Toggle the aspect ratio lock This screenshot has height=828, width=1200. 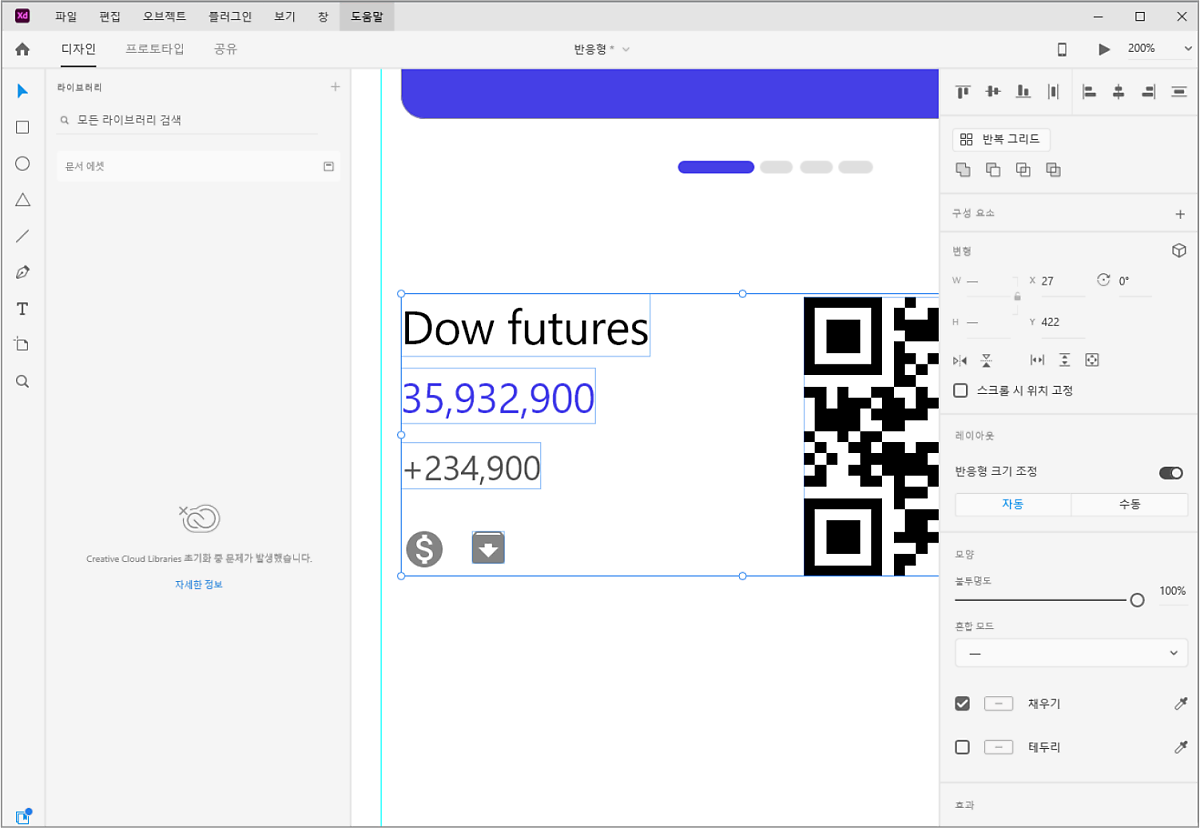[x=1017, y=297]
